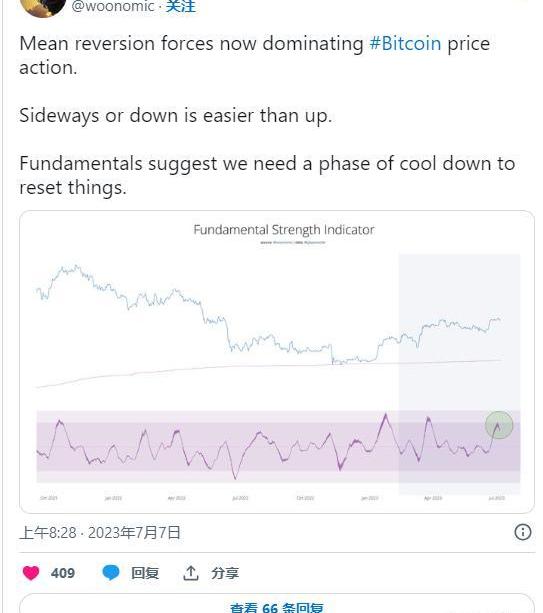Click the leftmost date label on chart axis

[49, 498]
